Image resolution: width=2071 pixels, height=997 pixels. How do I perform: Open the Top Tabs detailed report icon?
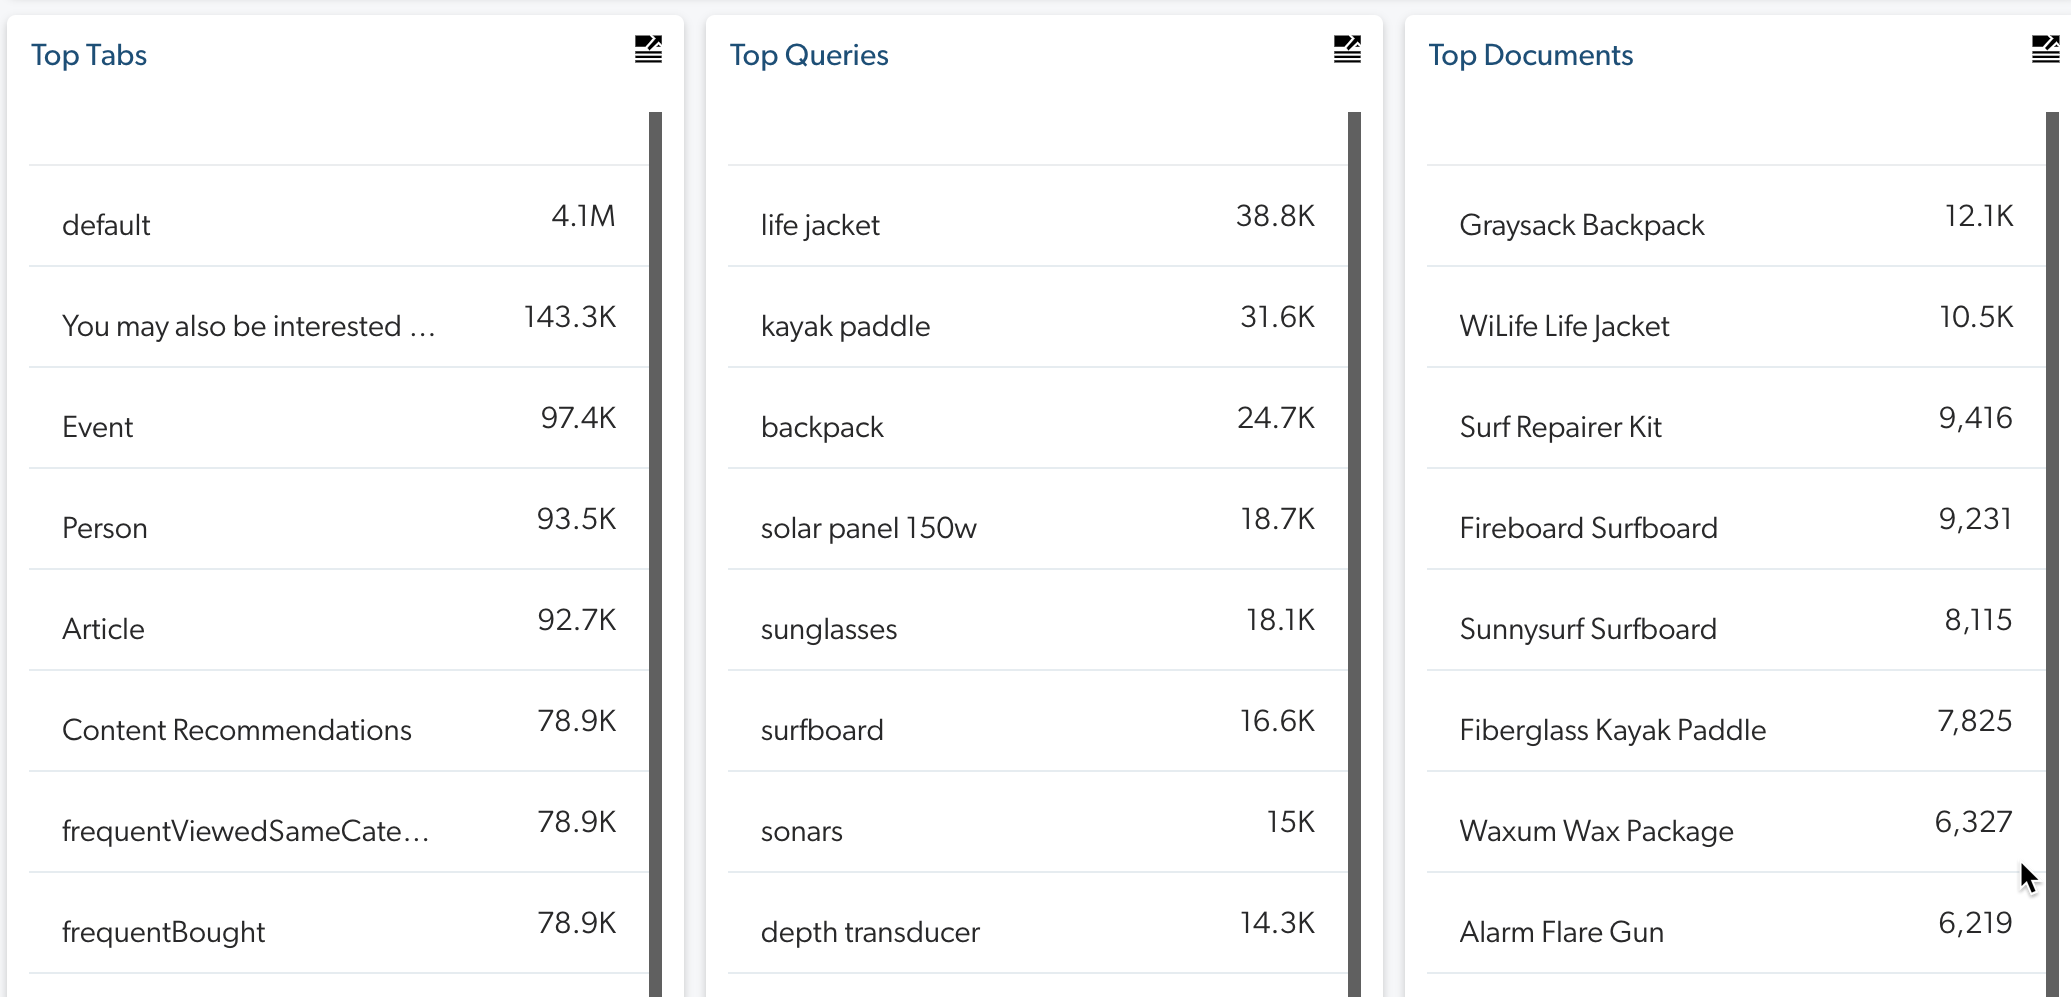pos(647,49)
